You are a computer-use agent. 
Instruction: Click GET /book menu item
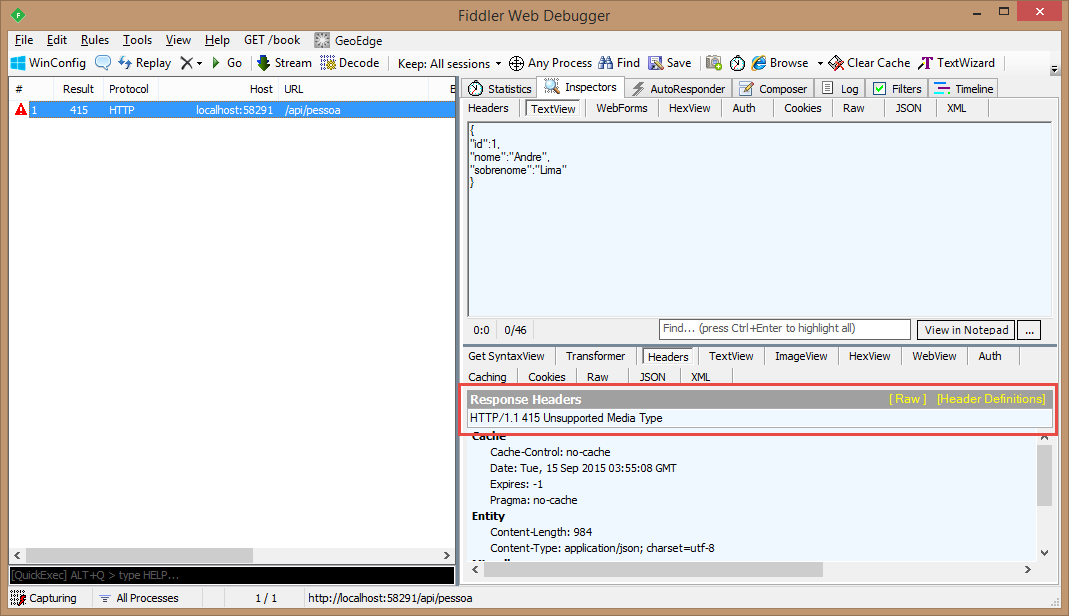click(272, 40)
